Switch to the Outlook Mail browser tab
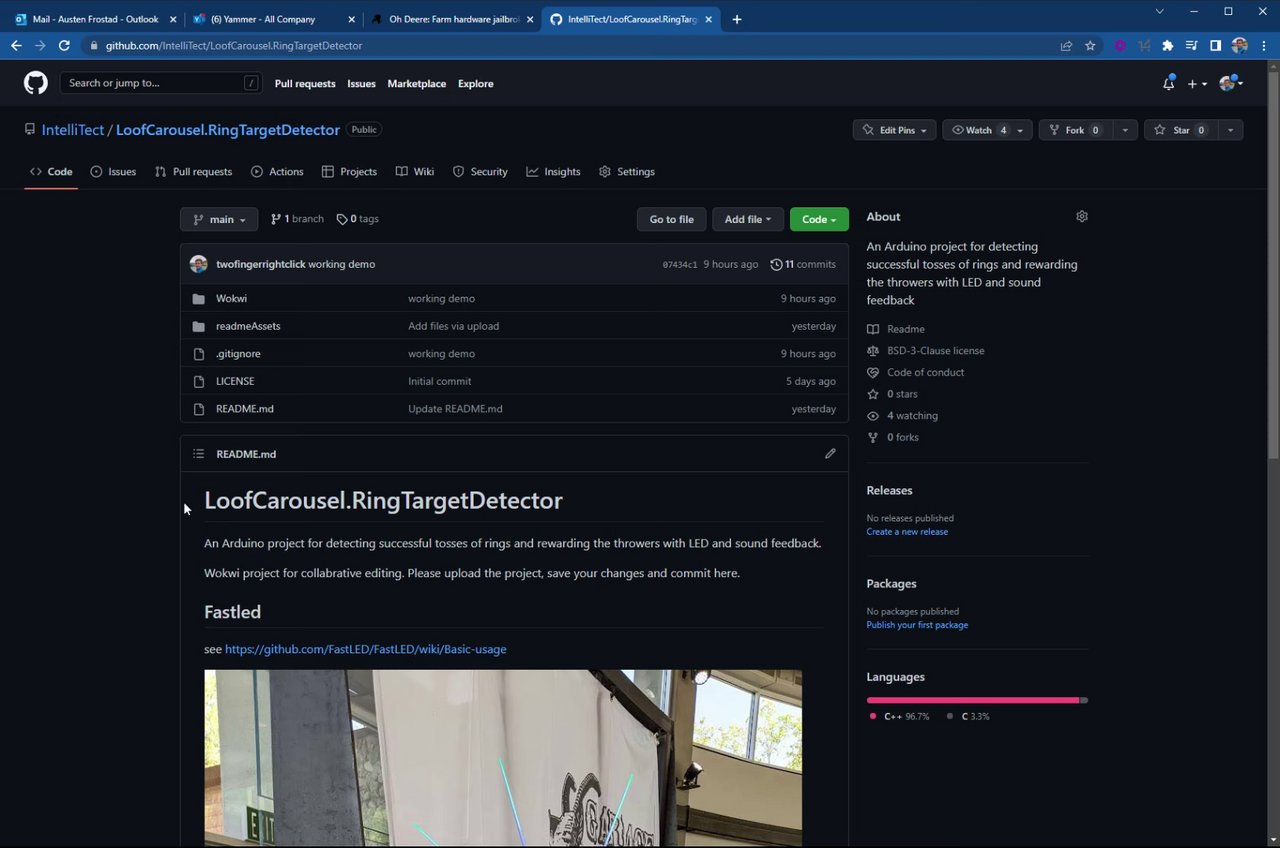This screenshot has height=848, width=1280. click(96, 19)
